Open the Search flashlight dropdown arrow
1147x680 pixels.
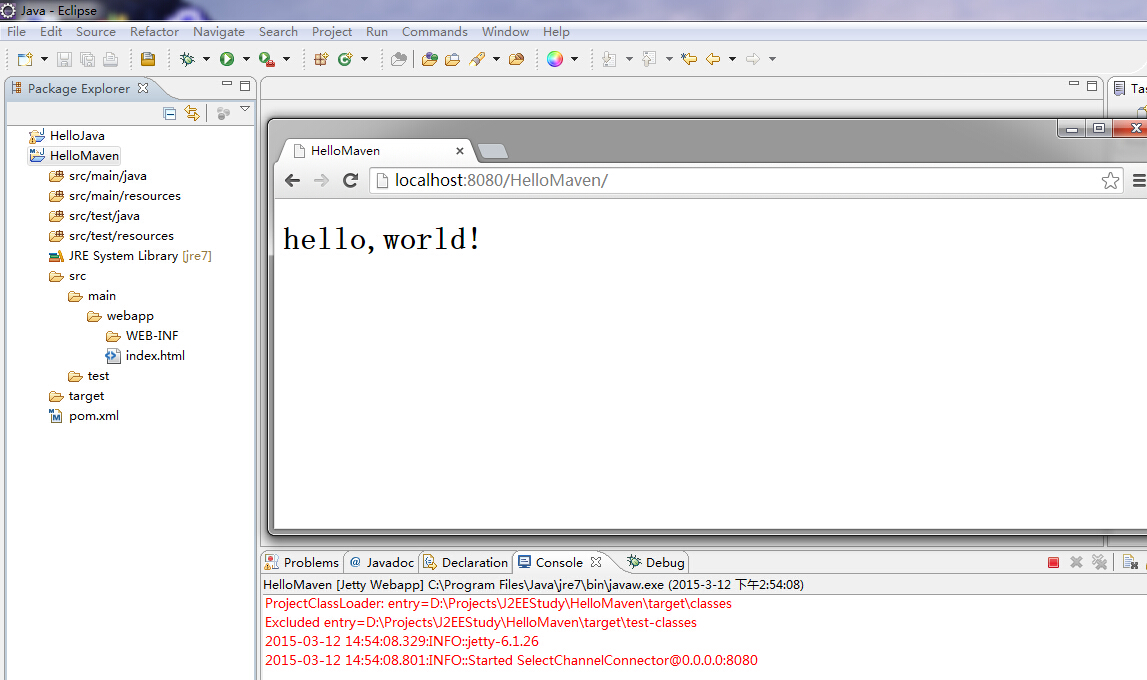click(x=496, y=59)
